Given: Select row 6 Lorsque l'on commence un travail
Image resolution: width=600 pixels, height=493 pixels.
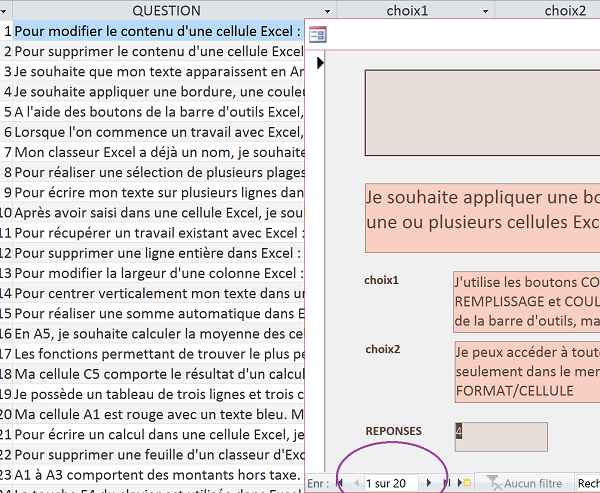Looking at the screenshot, I should click(158, 132).
